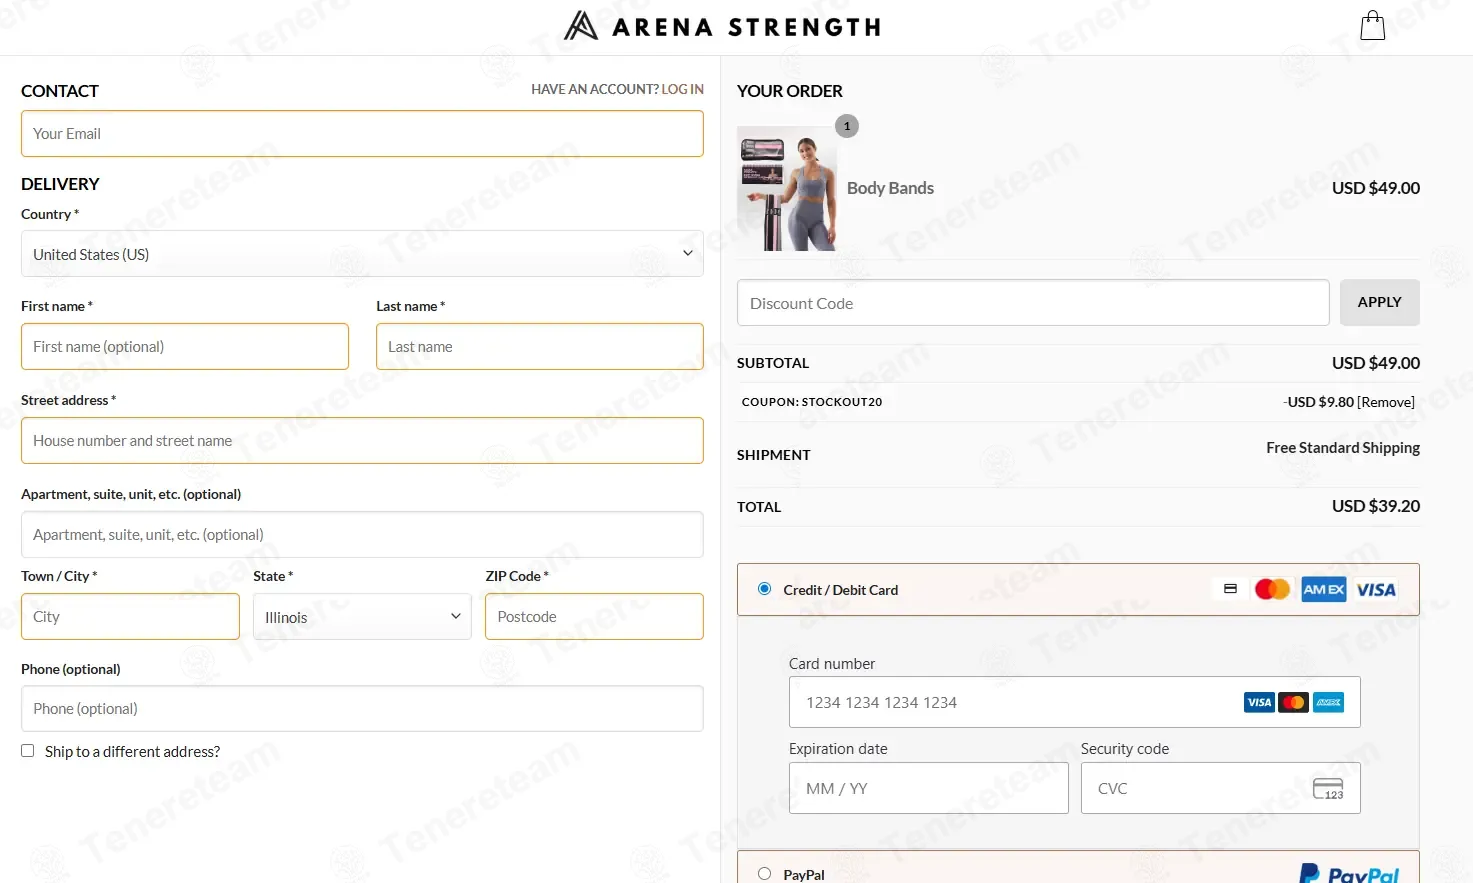Click the Phone (optional) input field

pyautogui.click(x=362, y=709)
